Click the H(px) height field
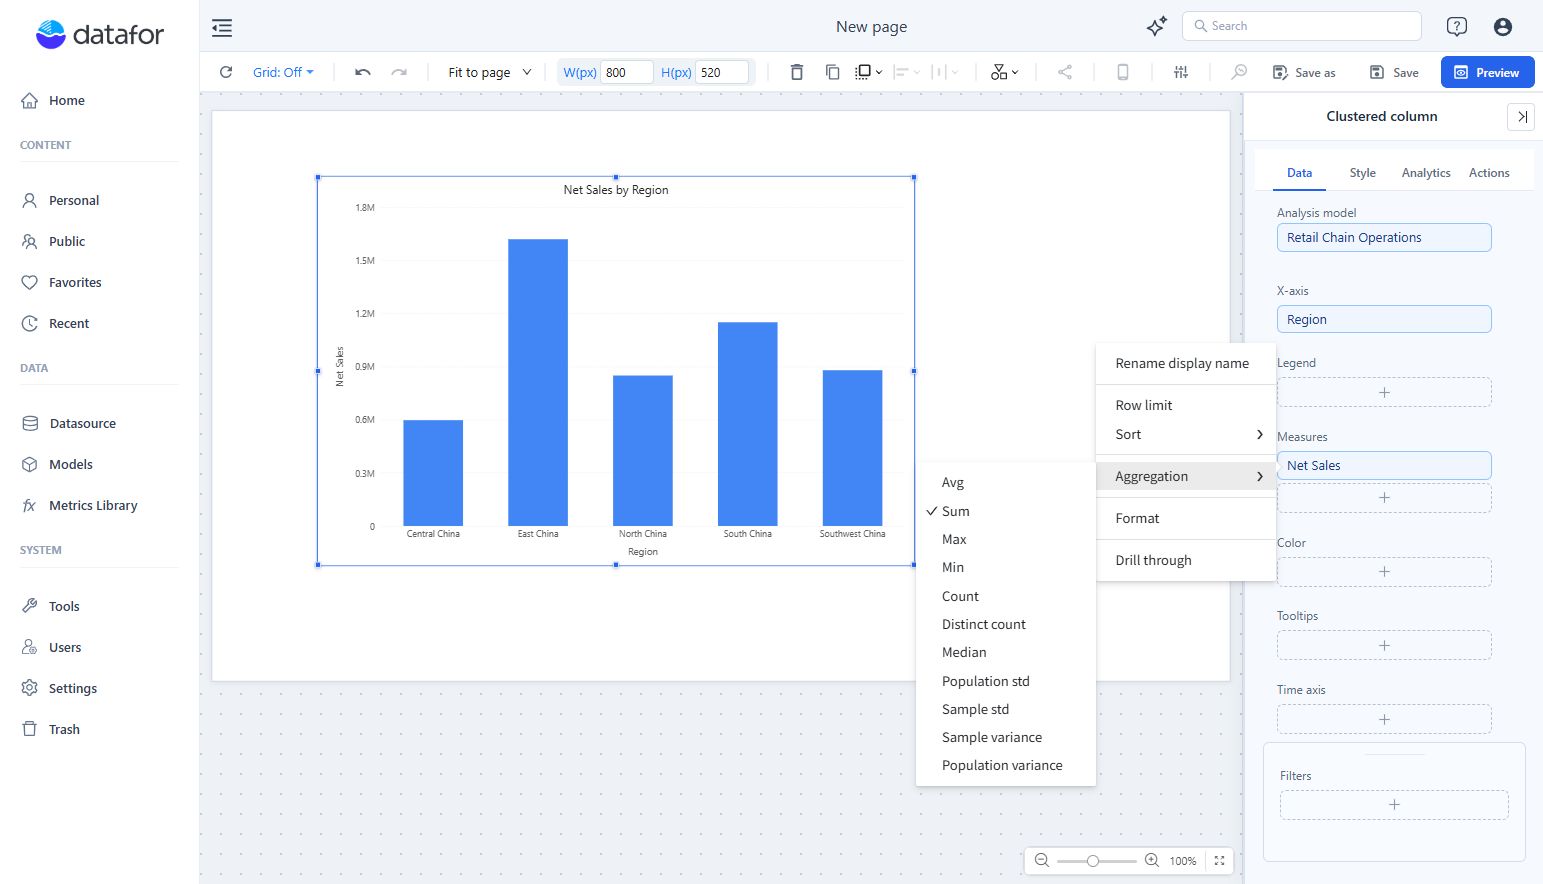 pos(721,72)
